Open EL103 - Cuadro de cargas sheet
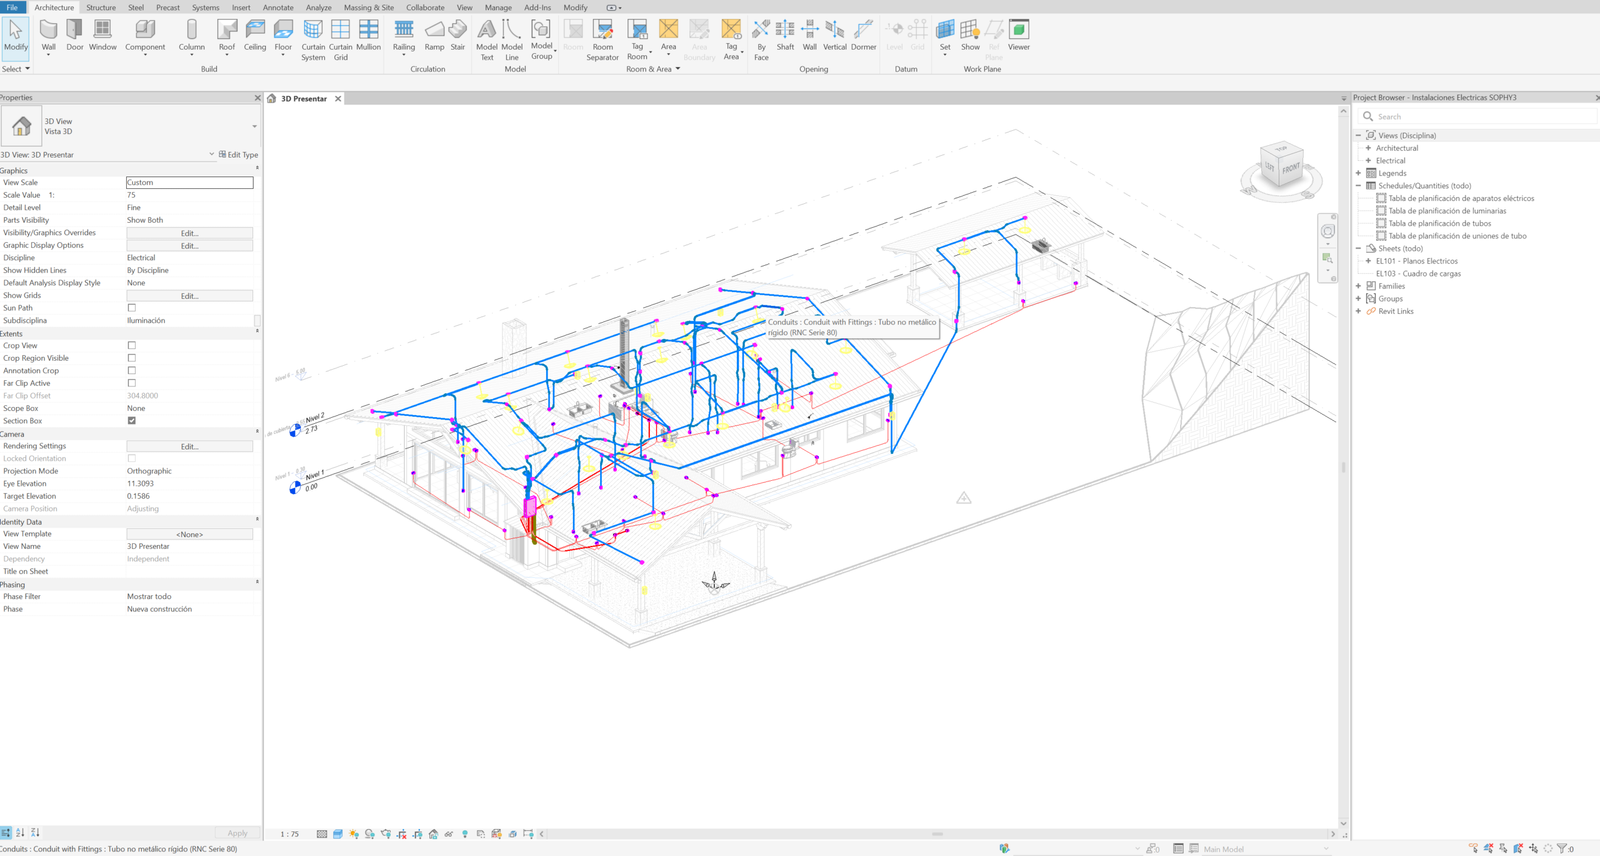Viewport: 1600px width, 856px height. [1418, 273]
